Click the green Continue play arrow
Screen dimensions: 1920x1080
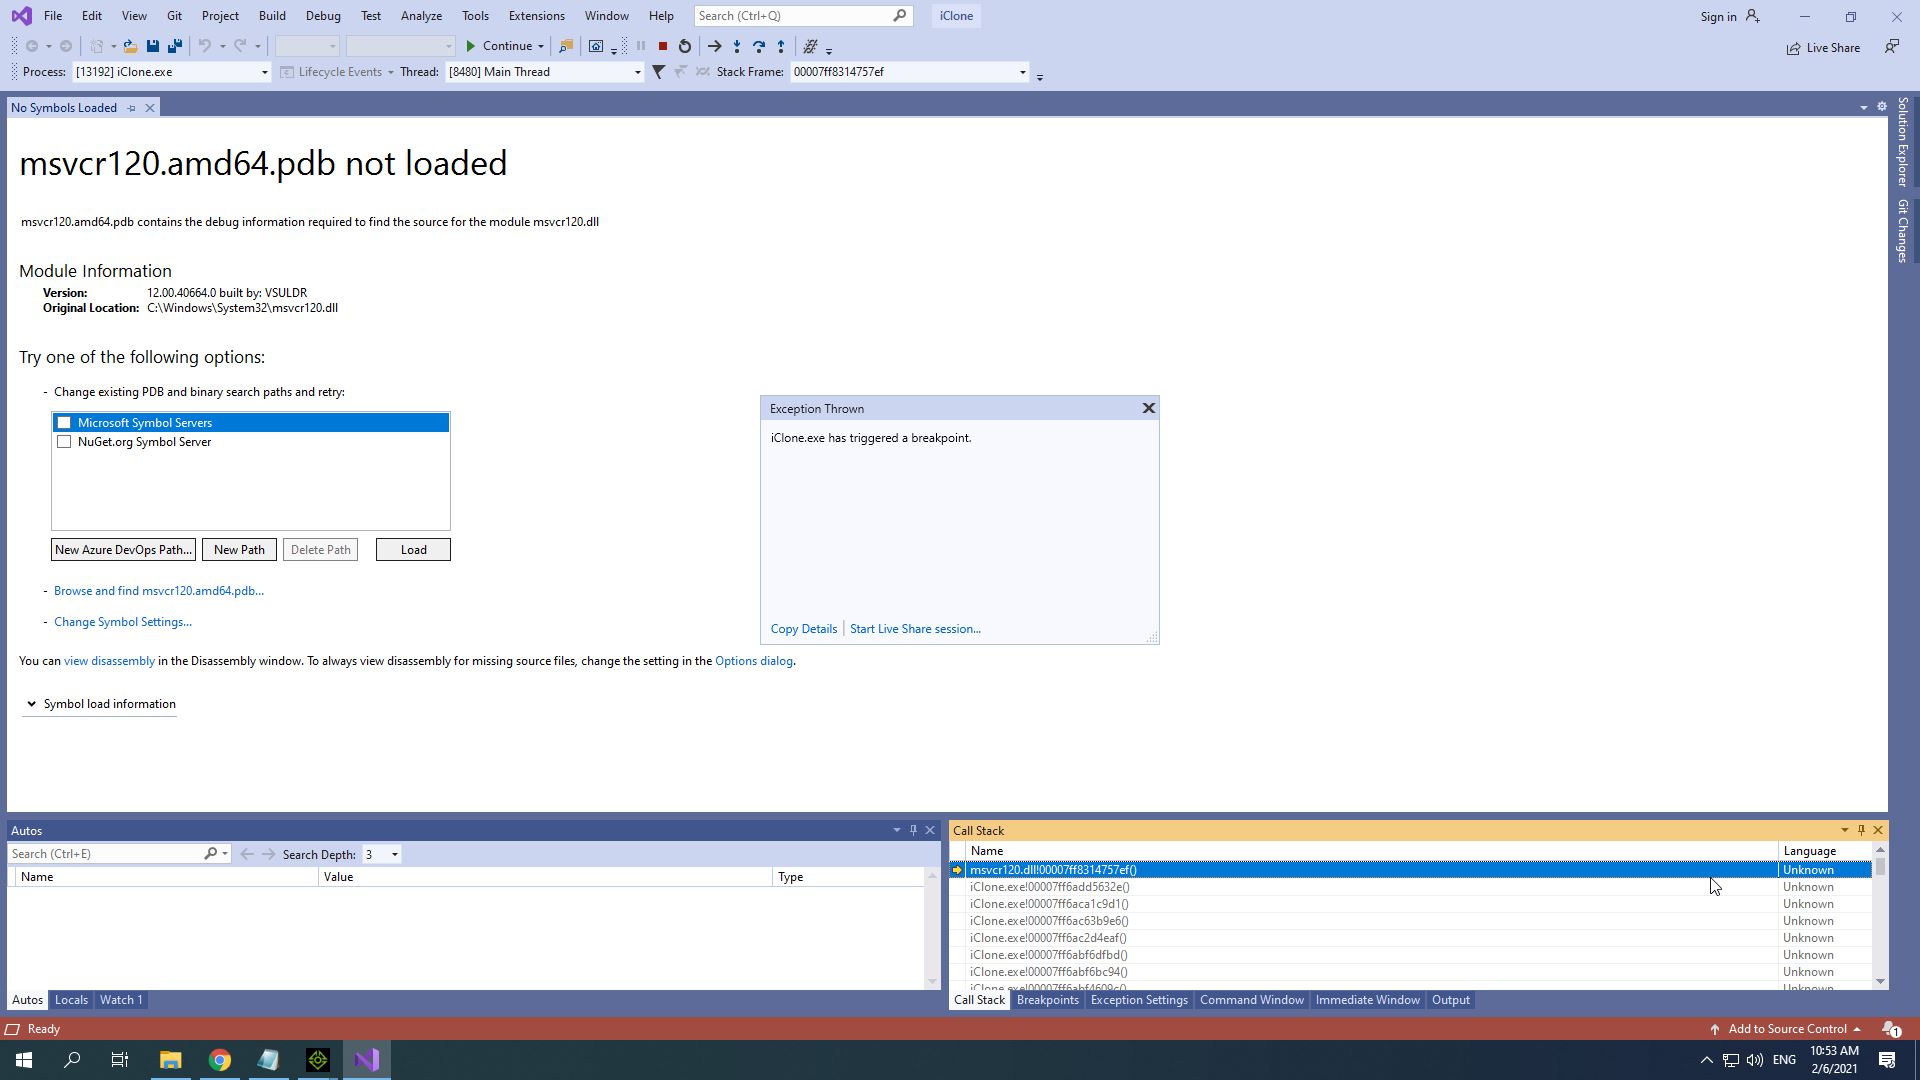(470, 46)
